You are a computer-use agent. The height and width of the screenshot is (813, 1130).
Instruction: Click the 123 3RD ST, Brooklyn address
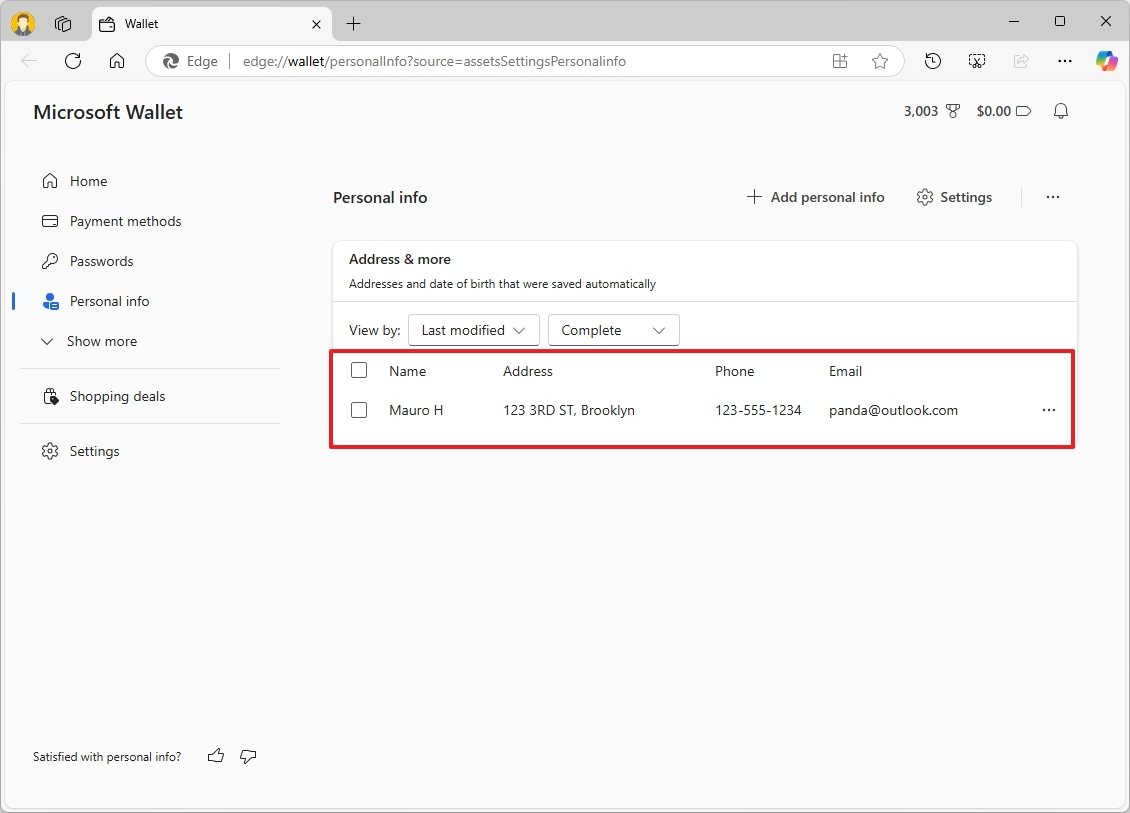(569, 410)
